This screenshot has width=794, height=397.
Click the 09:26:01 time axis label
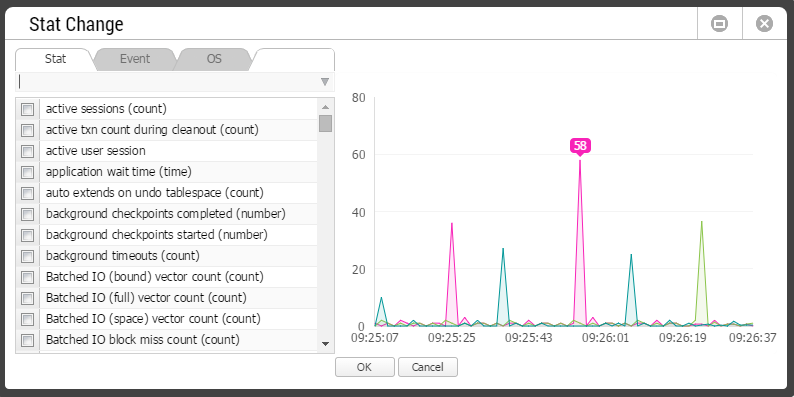tap(605, 338)
